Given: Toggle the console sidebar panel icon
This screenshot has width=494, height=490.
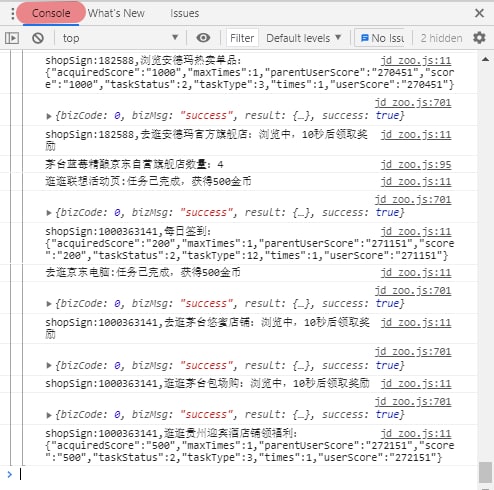Looking at the screenshot, I should 12,38.
